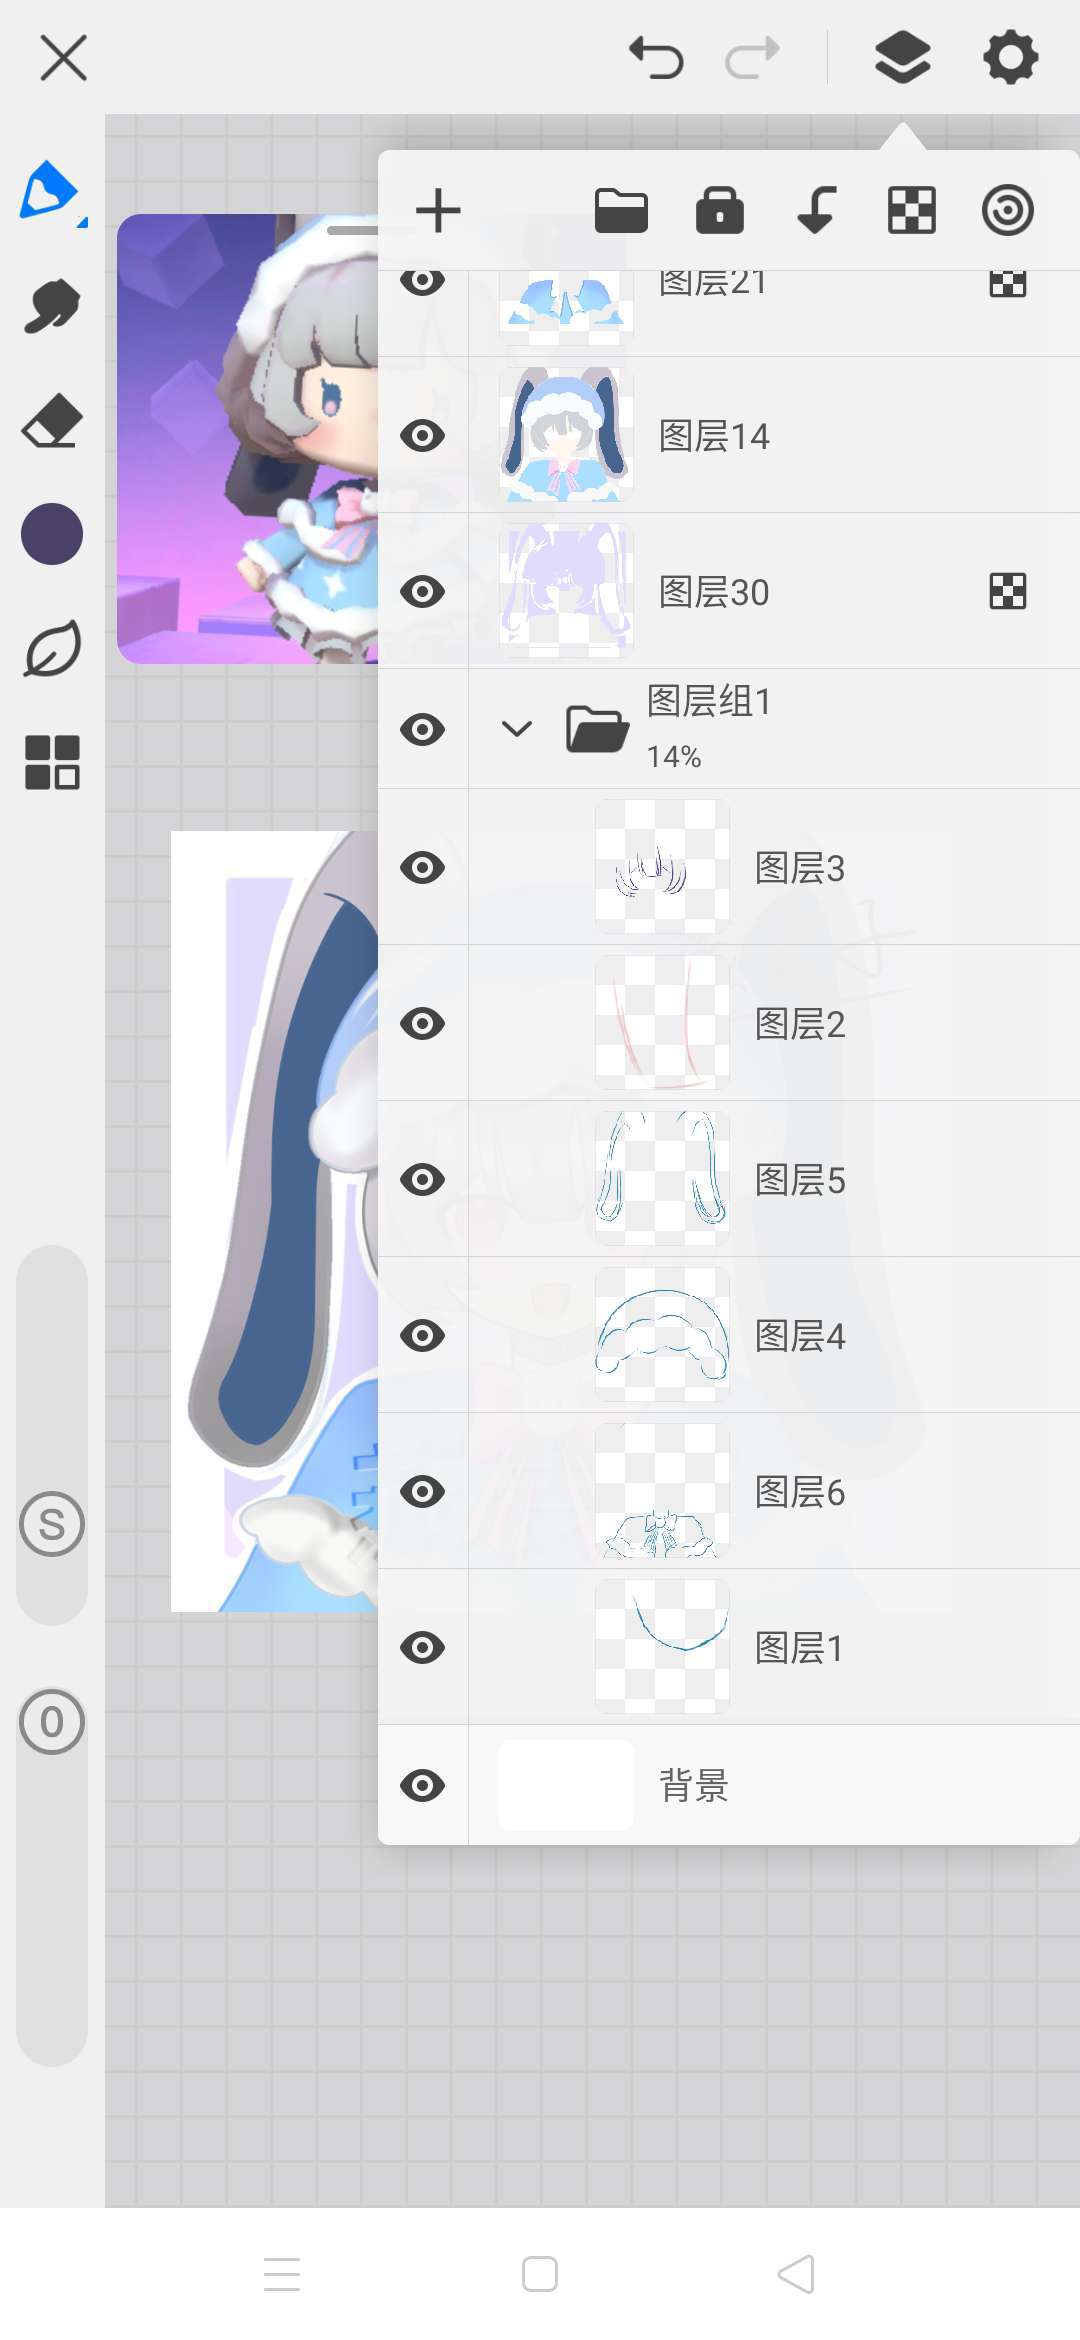1080x2340 pixels.
Task: Collapse 图层组1 group chevron
Action: (516, 728)
